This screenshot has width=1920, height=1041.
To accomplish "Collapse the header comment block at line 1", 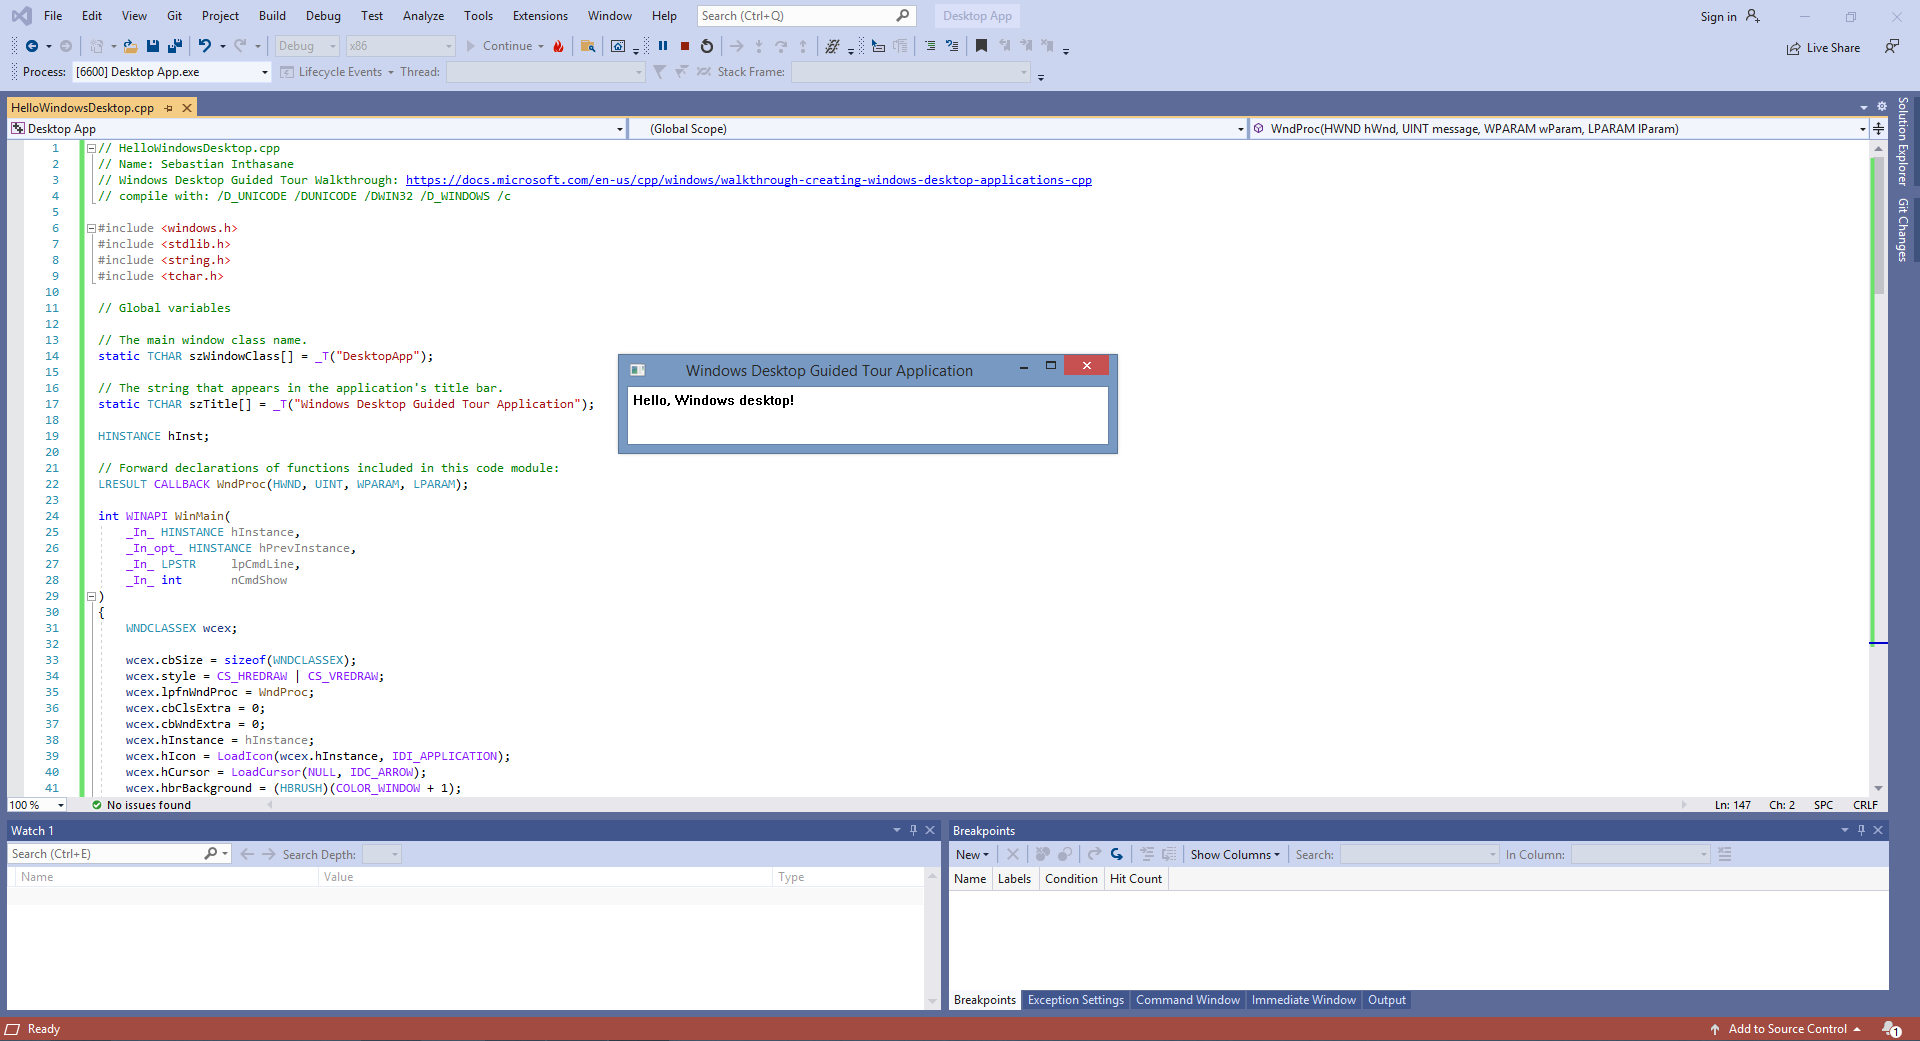I will coord(91,148).
